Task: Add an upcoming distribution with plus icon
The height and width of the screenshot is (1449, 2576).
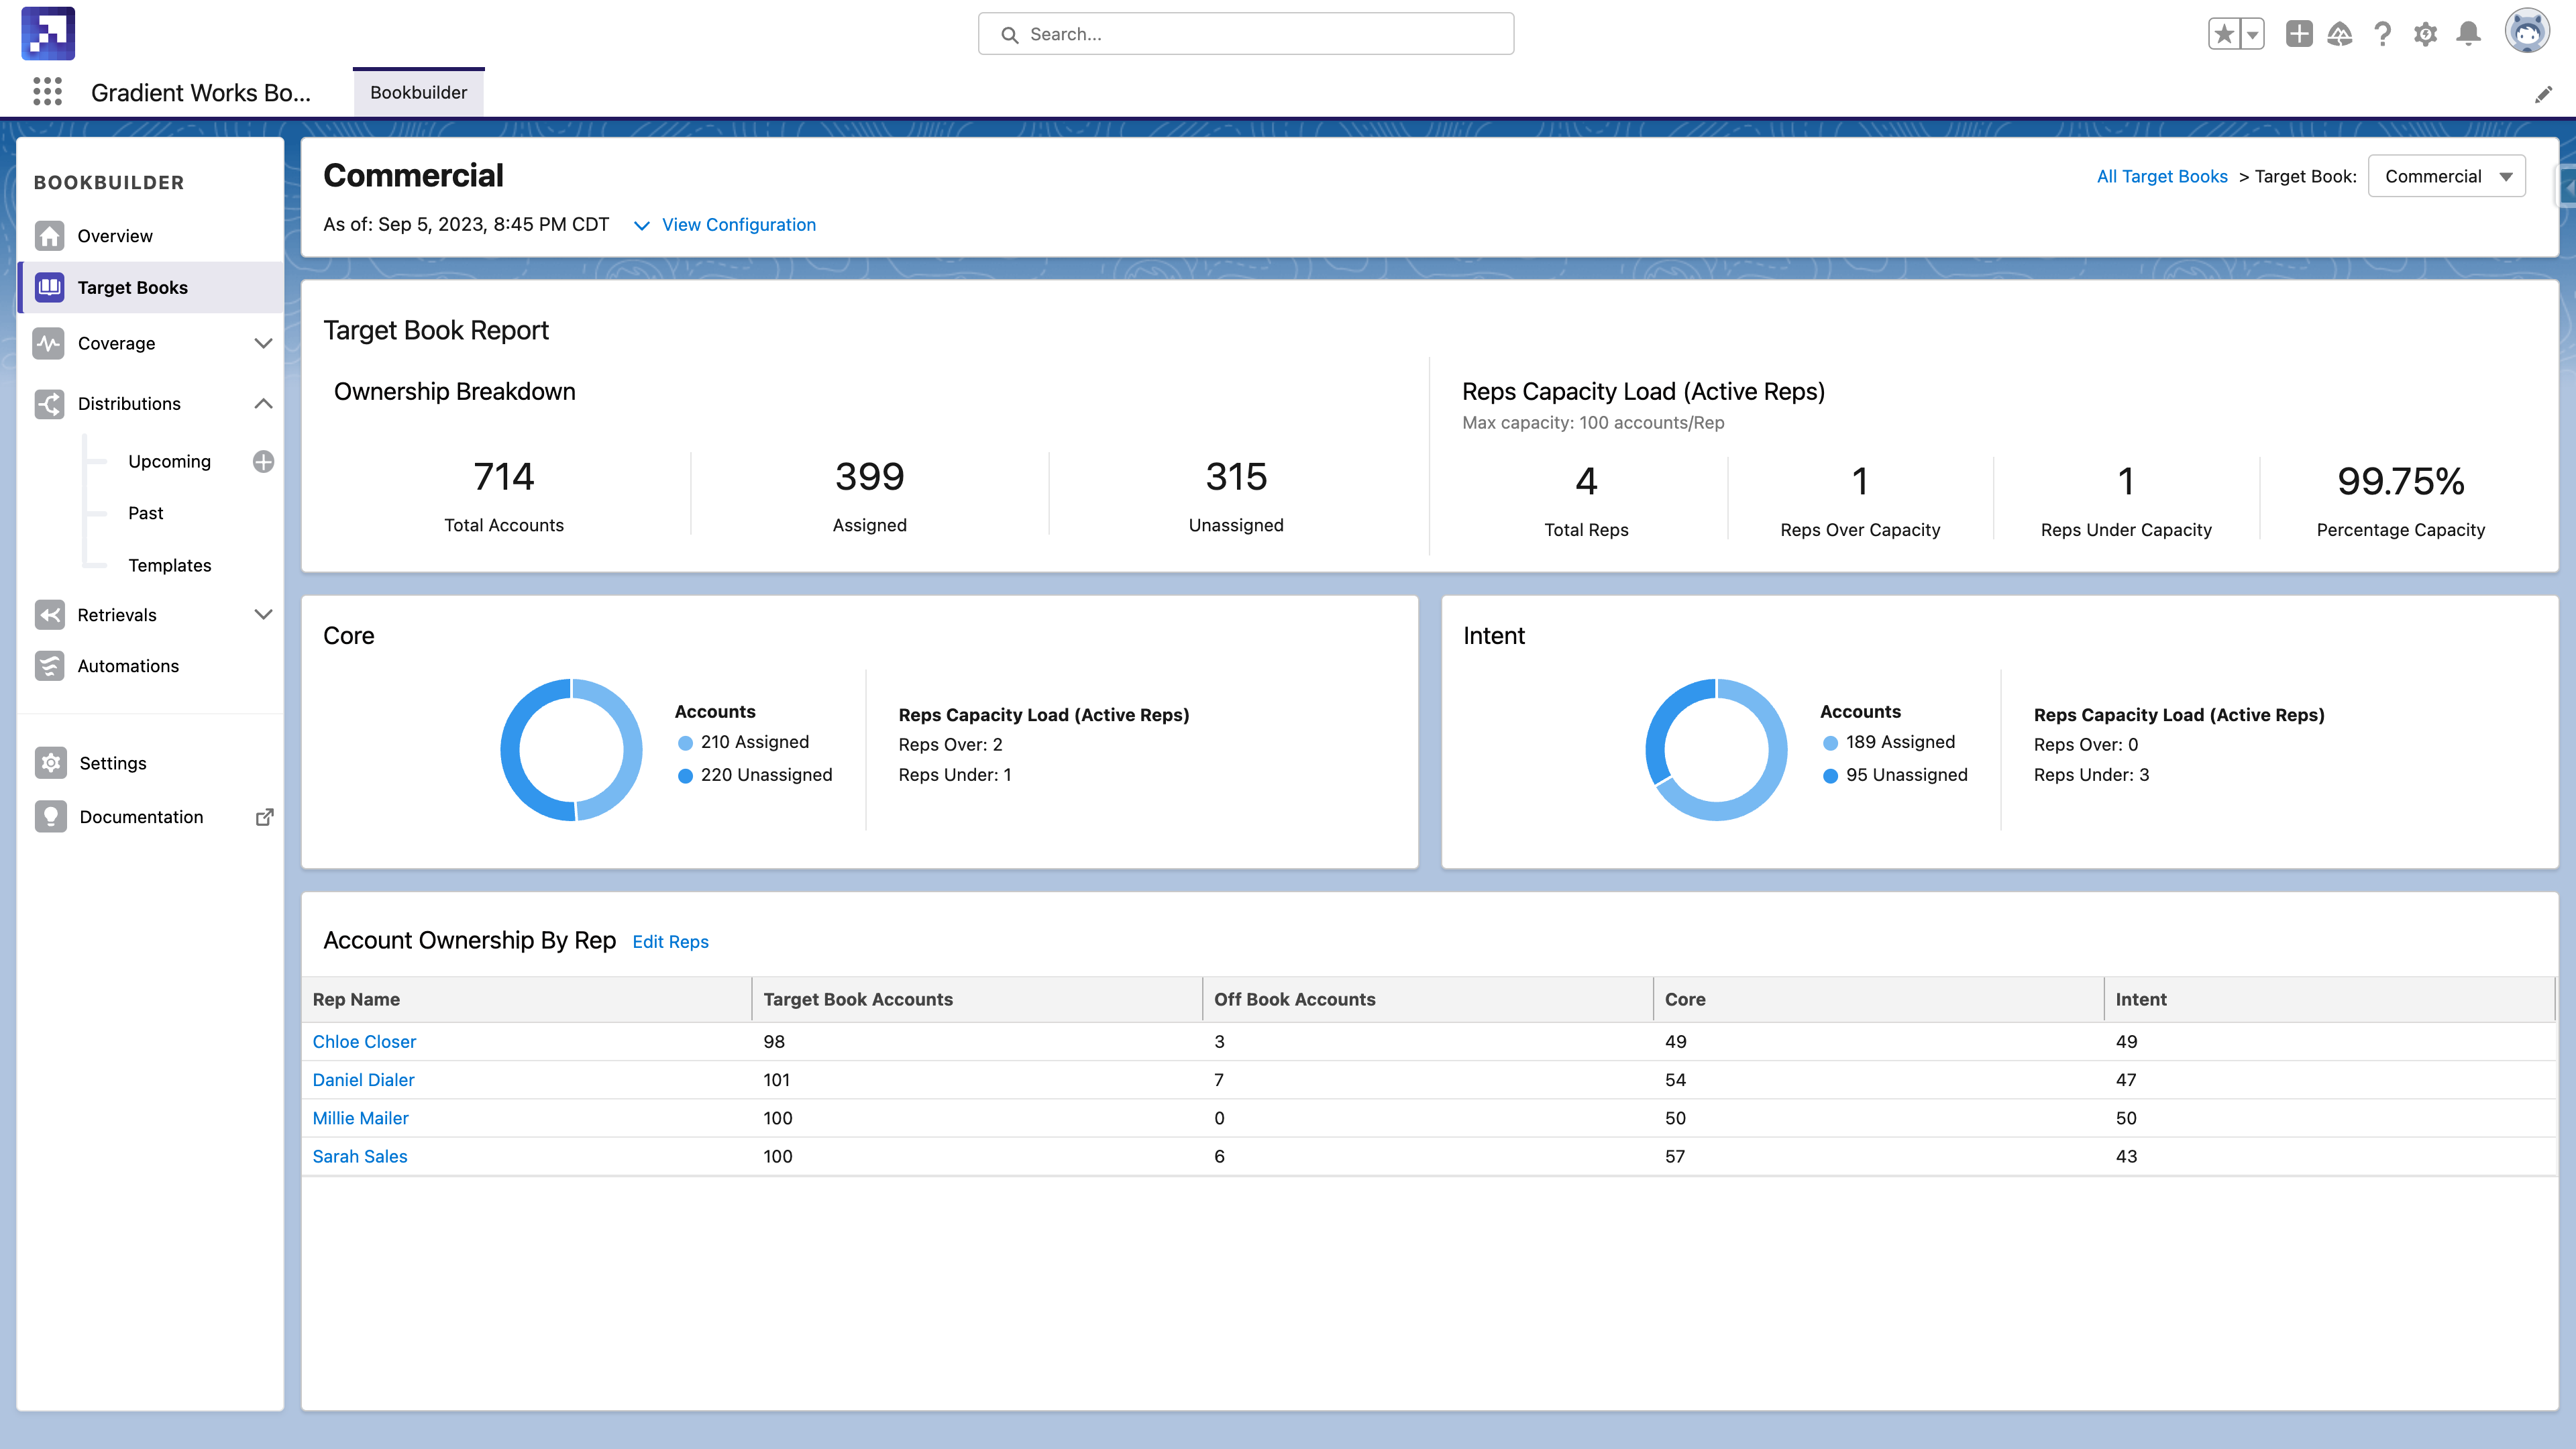Action: [x=263, y=461]
